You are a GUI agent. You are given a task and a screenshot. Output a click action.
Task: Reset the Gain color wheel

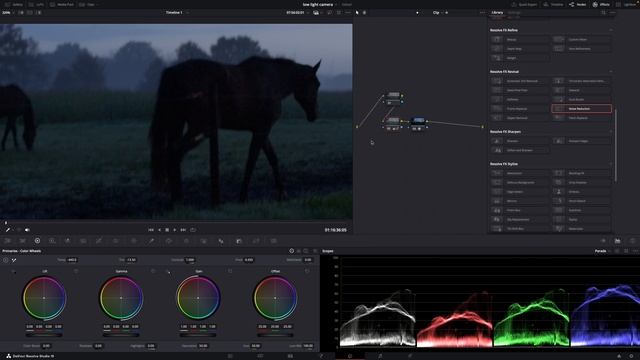[230, 271]
